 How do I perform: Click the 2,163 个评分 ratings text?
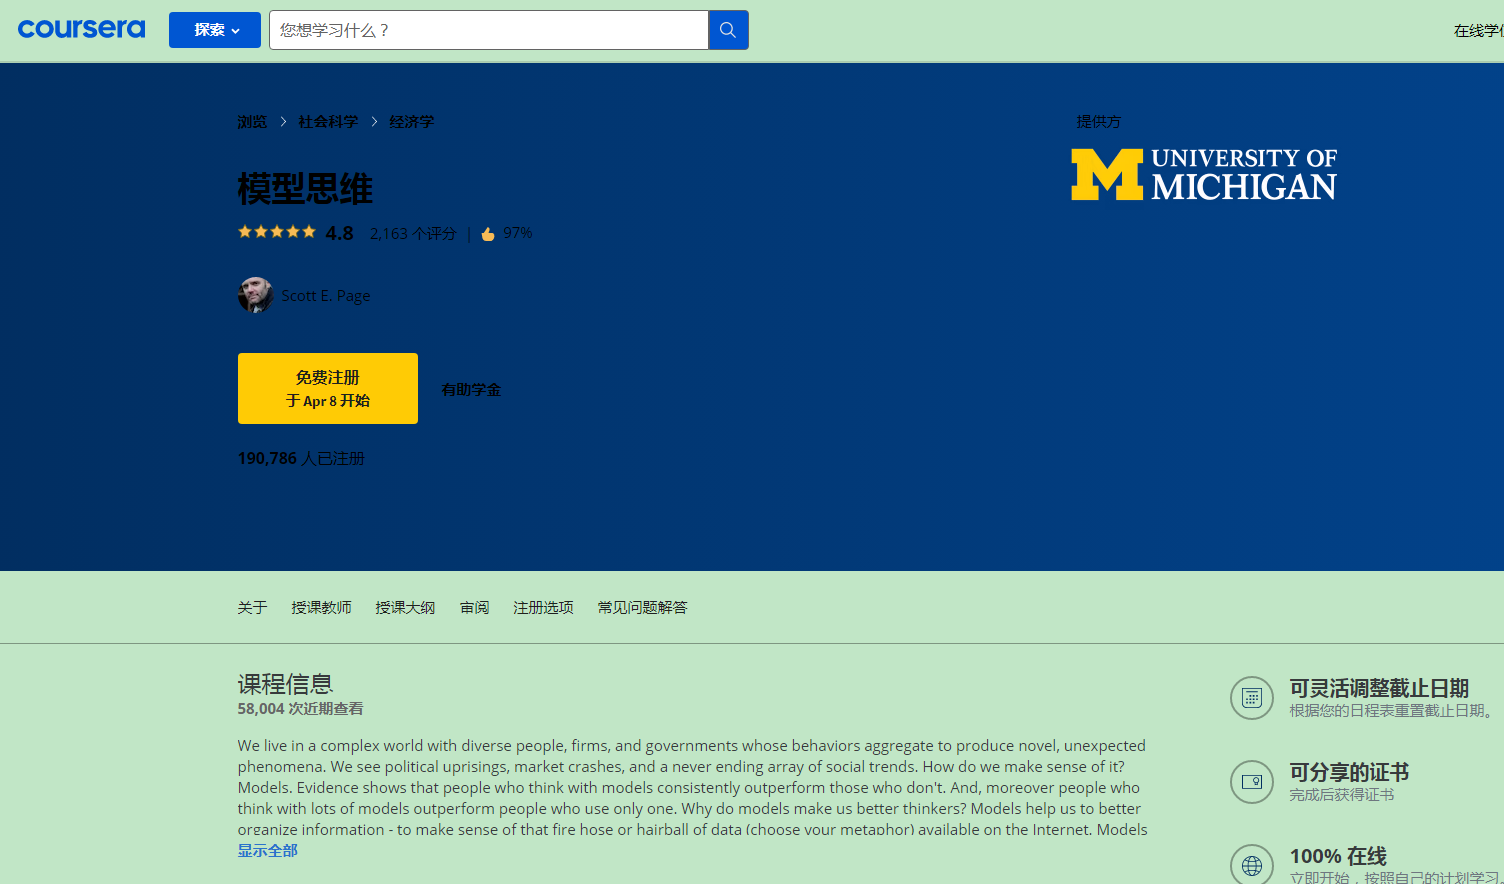point(413,233)
